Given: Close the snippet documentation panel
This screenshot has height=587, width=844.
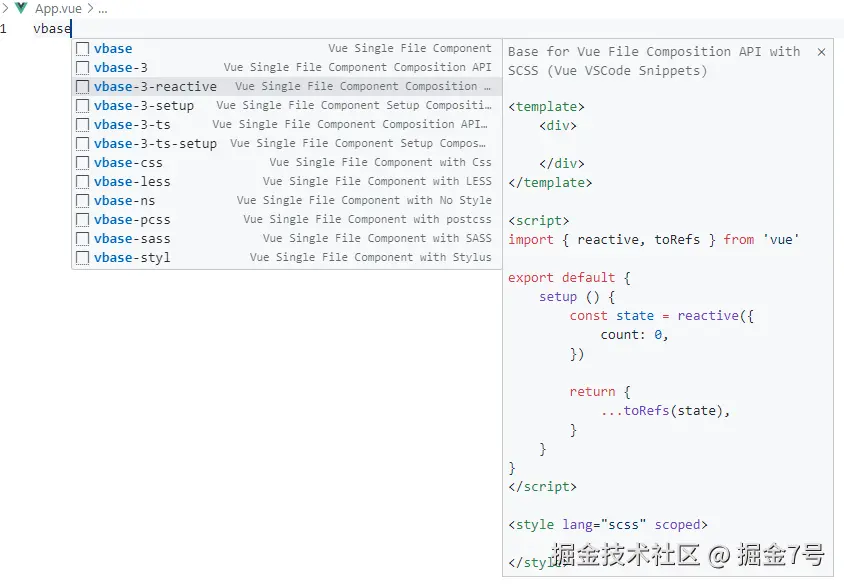Looking at the screenshot, I should tap(821, 52).
